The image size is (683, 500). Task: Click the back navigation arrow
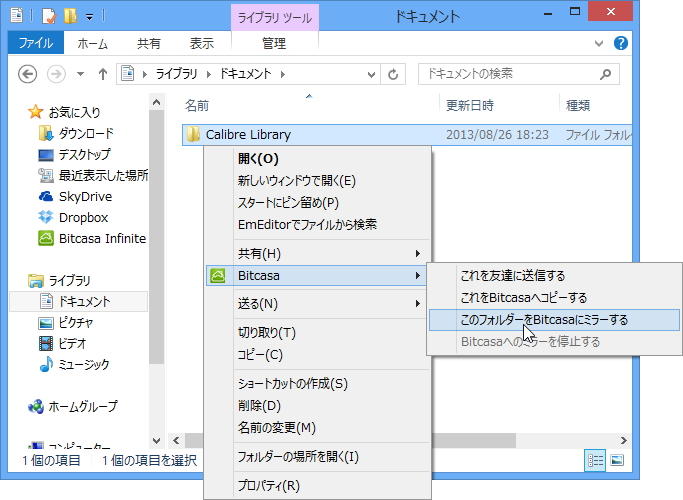27,74
